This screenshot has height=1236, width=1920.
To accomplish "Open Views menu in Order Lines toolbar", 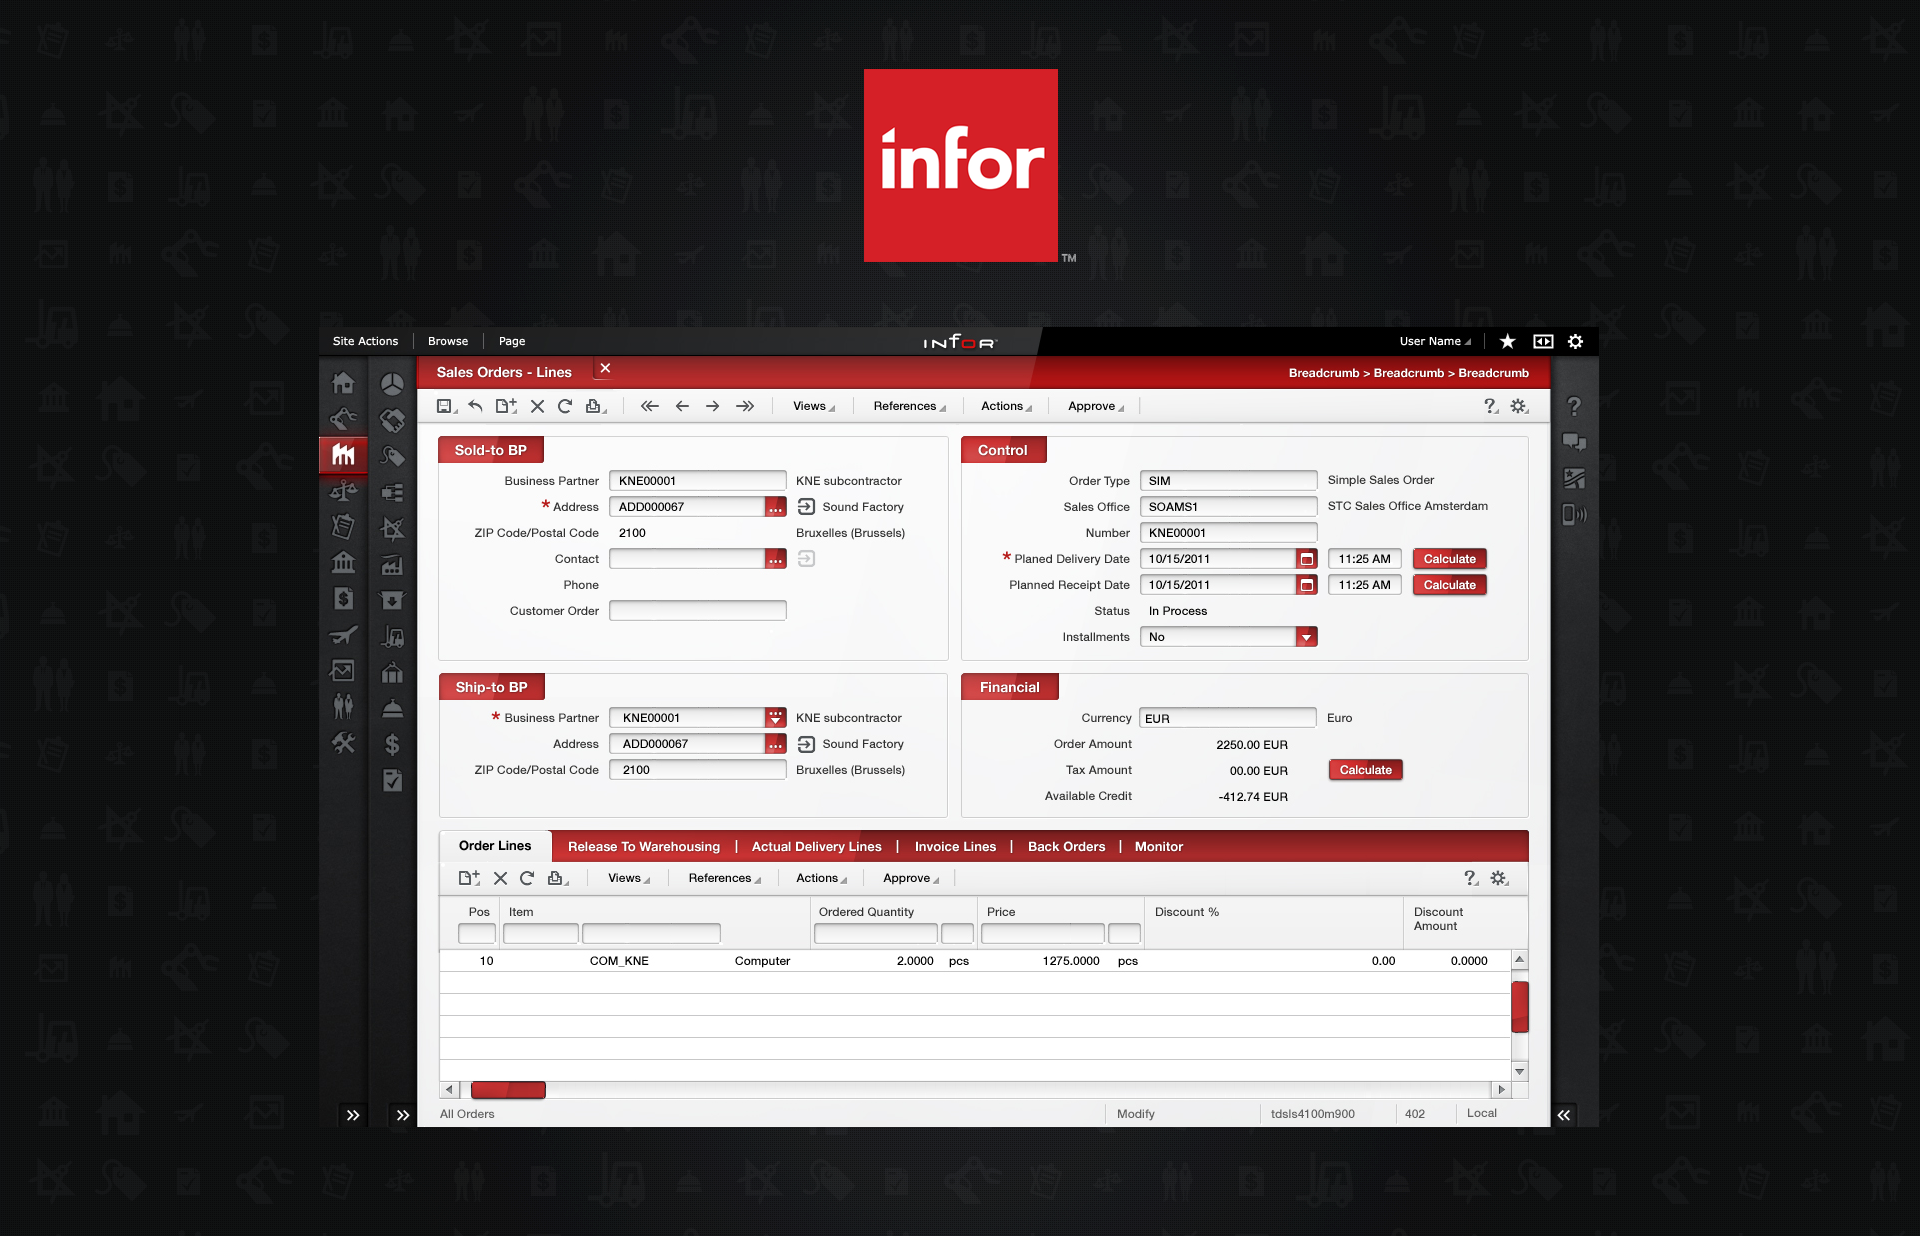I will [x=629, y=878].
